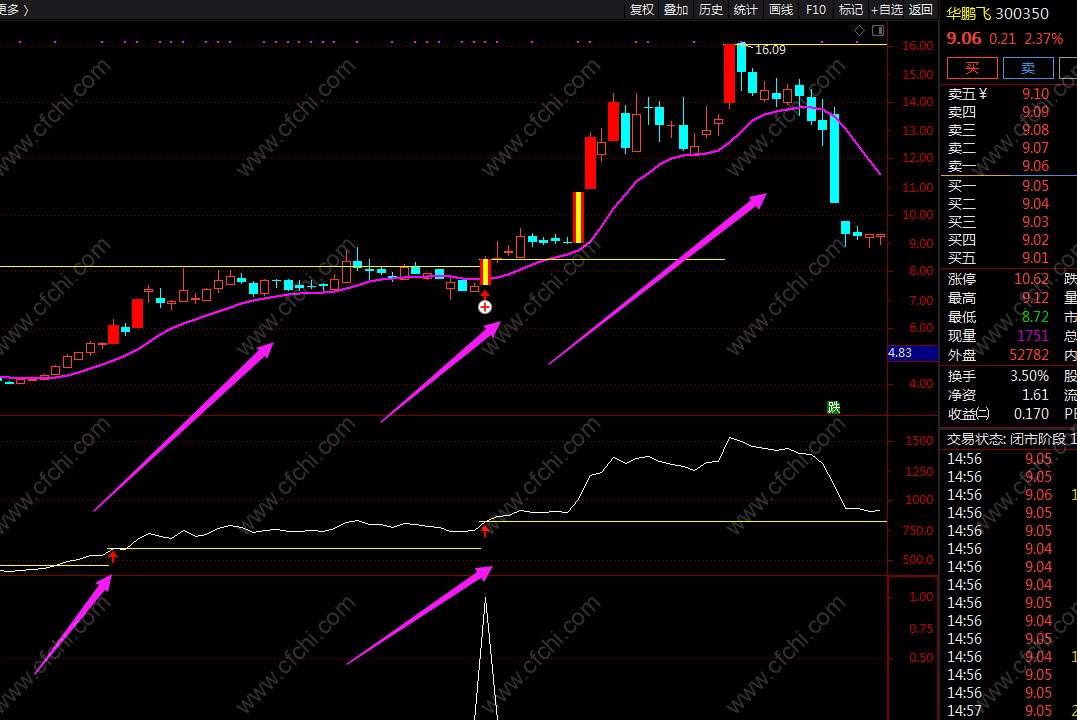Click the 最低 low value 8.72
Image resolution: width=1077 pixels, height=720 pixels.
(1035, 317)
